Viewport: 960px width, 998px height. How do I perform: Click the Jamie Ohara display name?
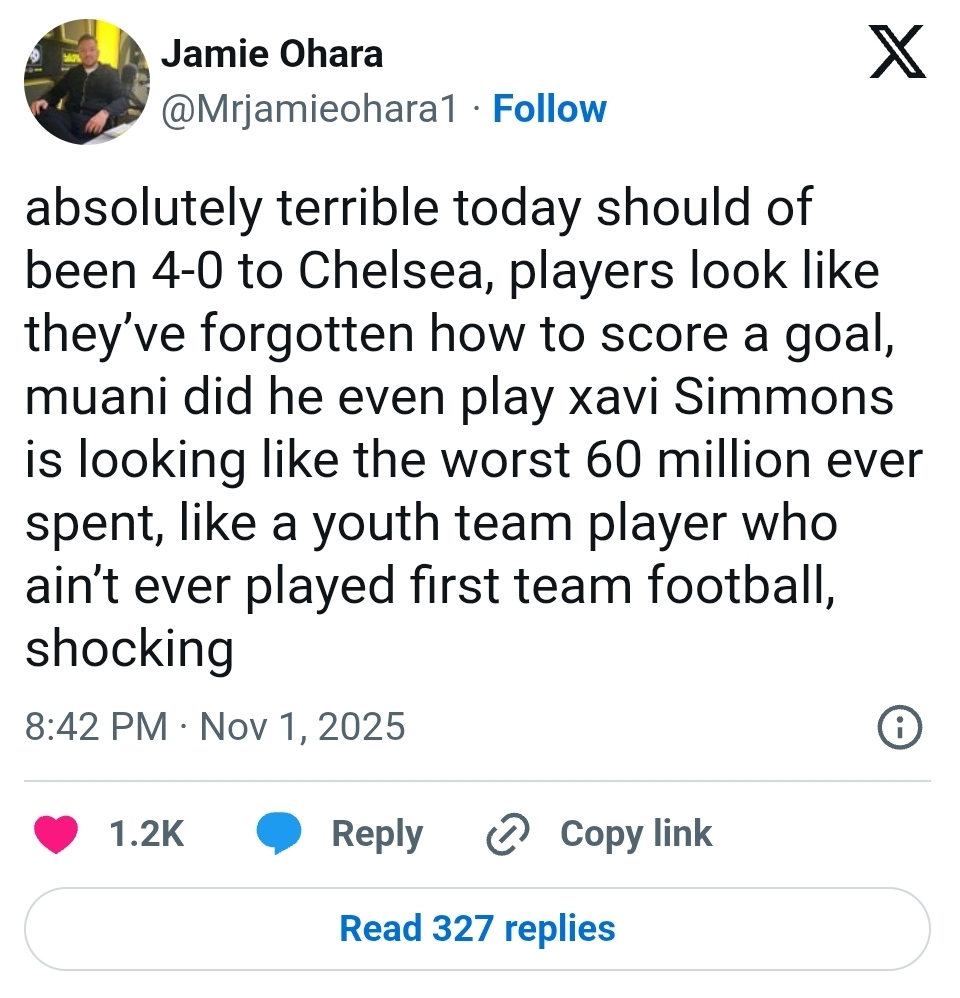click(x=272, y=54)
